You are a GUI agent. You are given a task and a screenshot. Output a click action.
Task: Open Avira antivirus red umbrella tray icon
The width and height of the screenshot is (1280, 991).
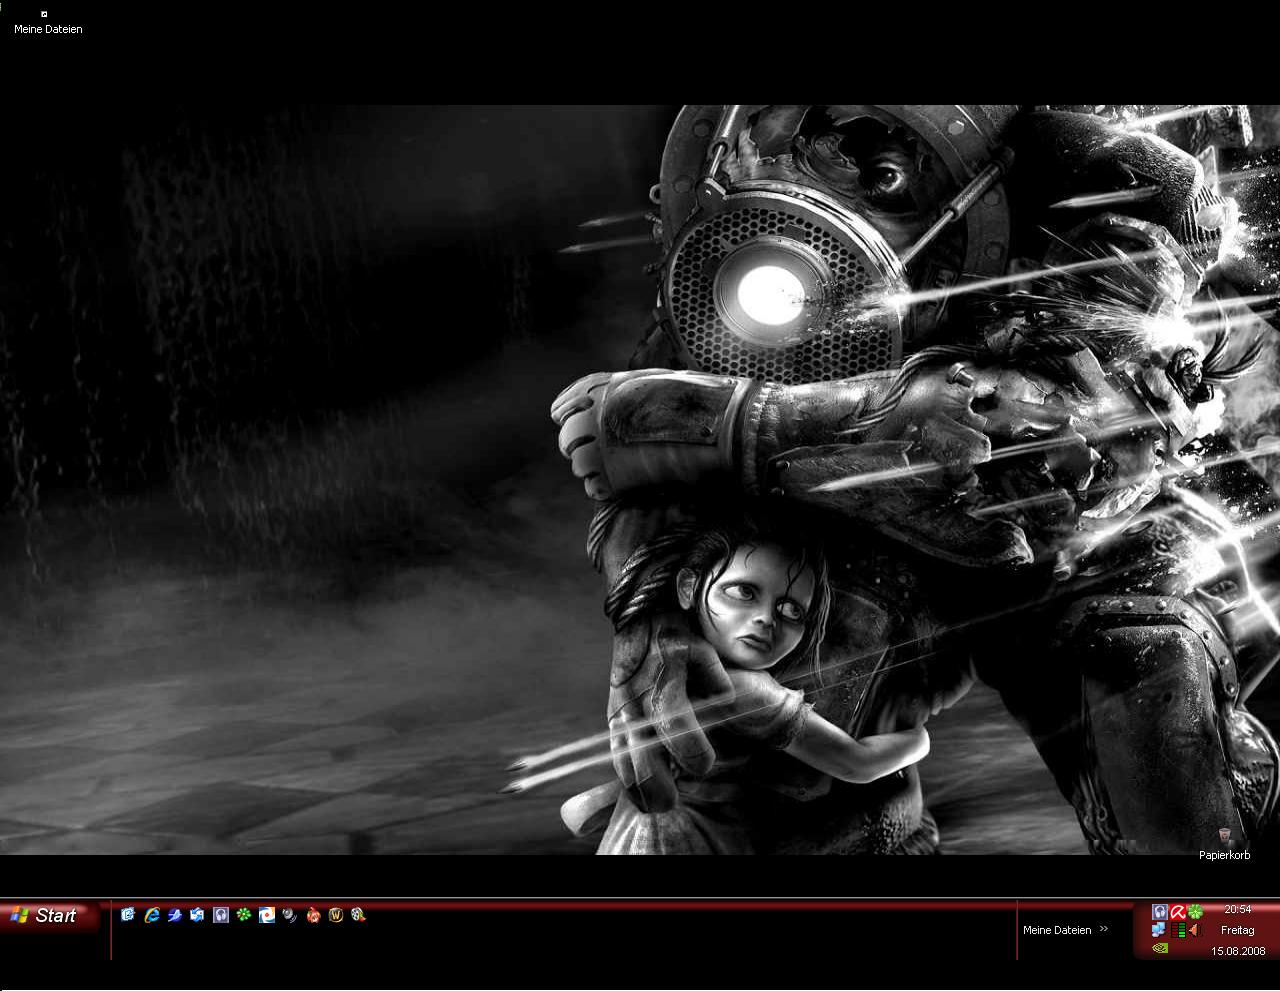click(1177, 911)
